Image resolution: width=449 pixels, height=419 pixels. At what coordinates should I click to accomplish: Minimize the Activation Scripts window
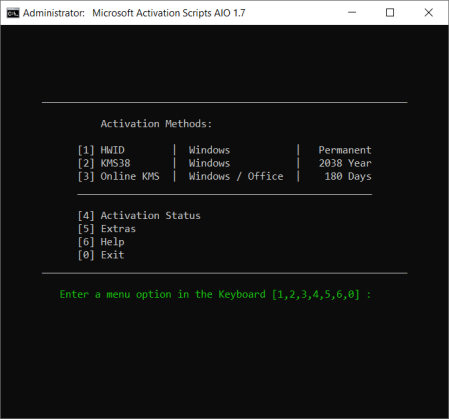tap(352, 13)
